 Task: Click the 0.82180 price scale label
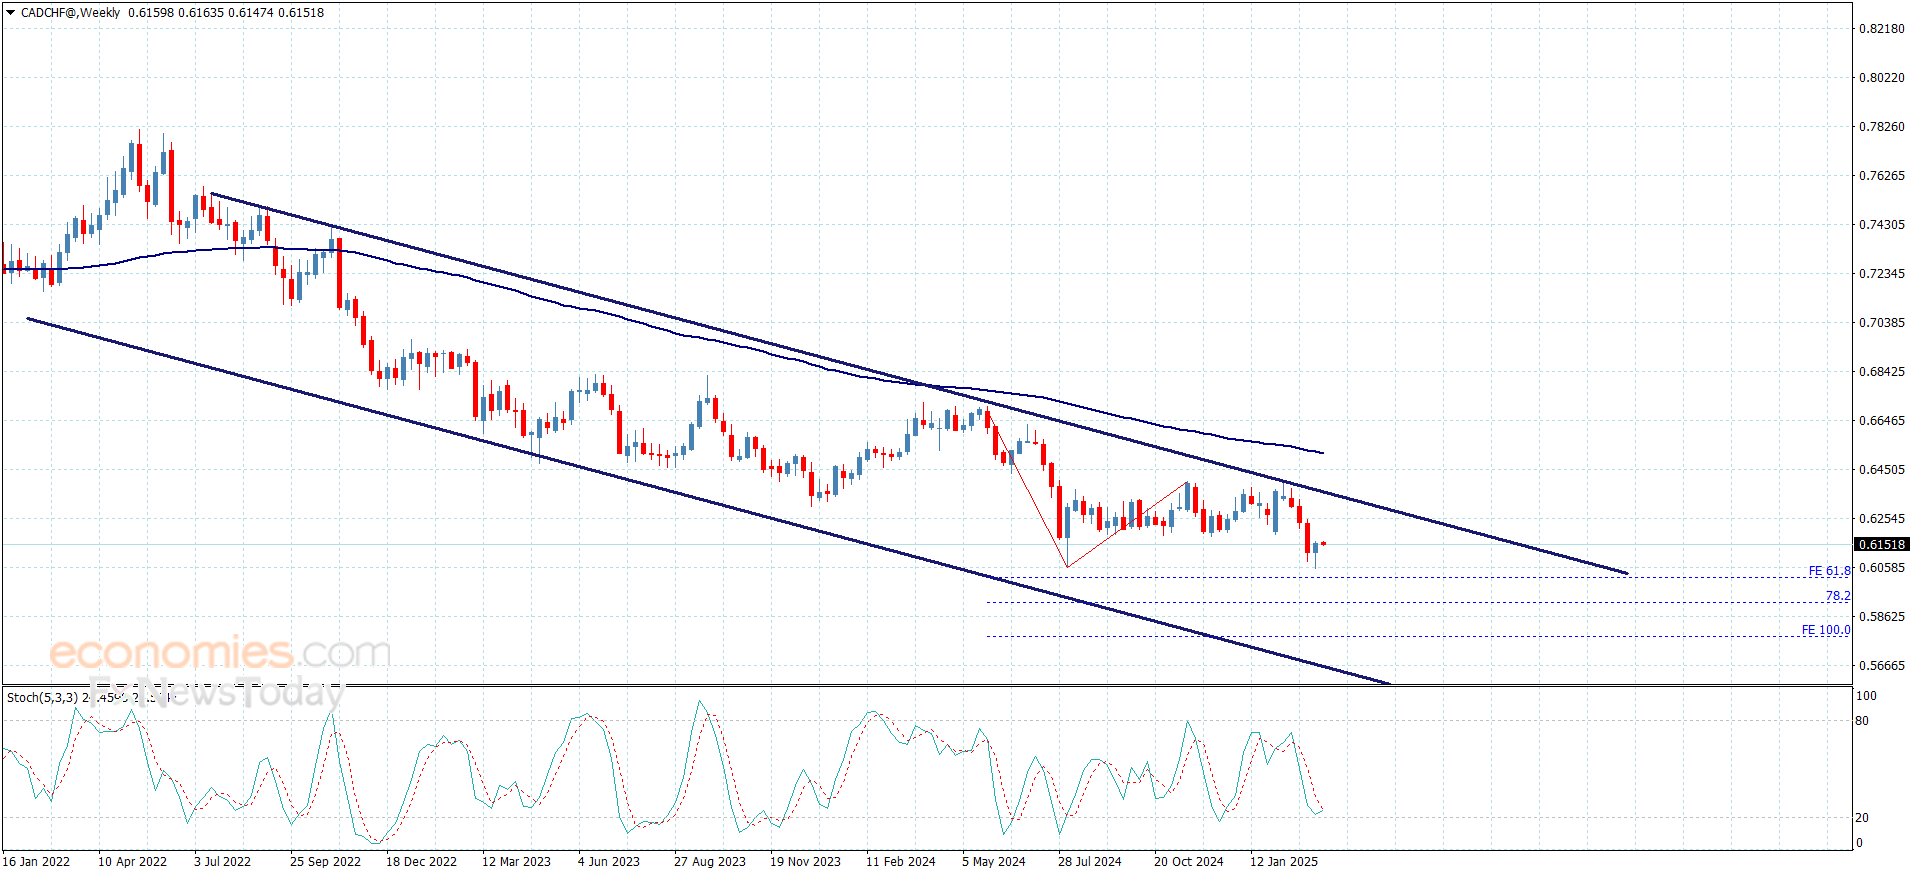1881,28
